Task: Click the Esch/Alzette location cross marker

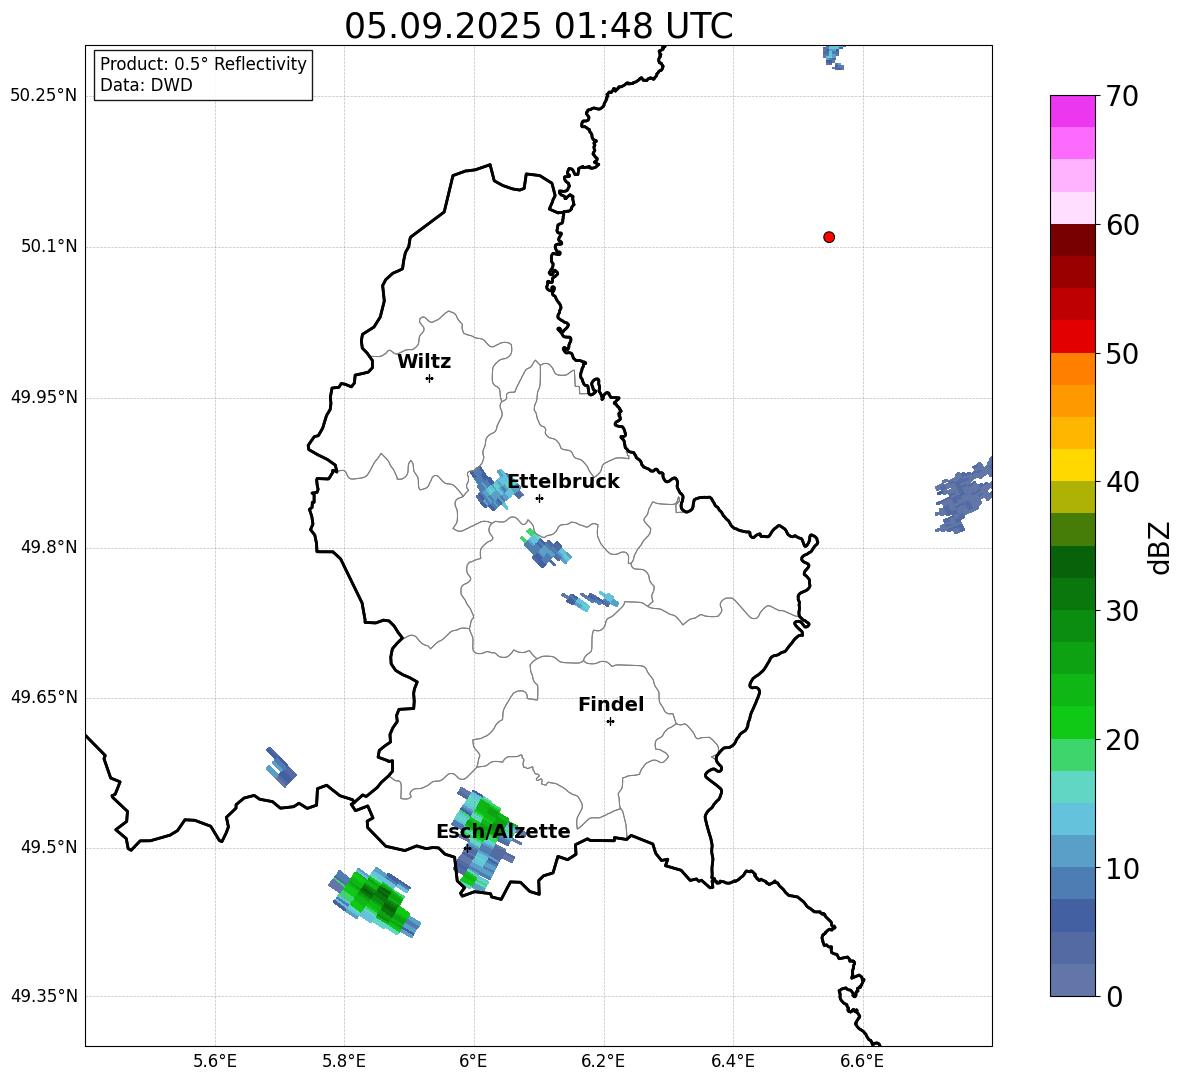Action: 467,848
